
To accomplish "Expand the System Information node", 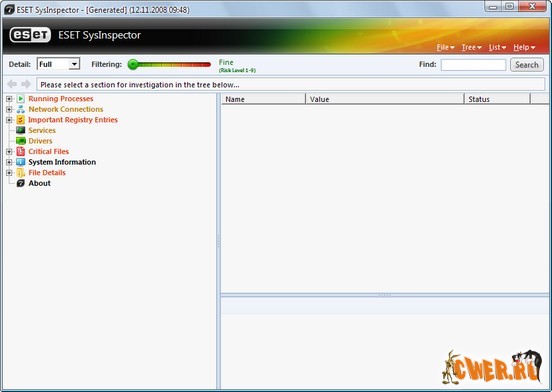I will click(9, 162).
